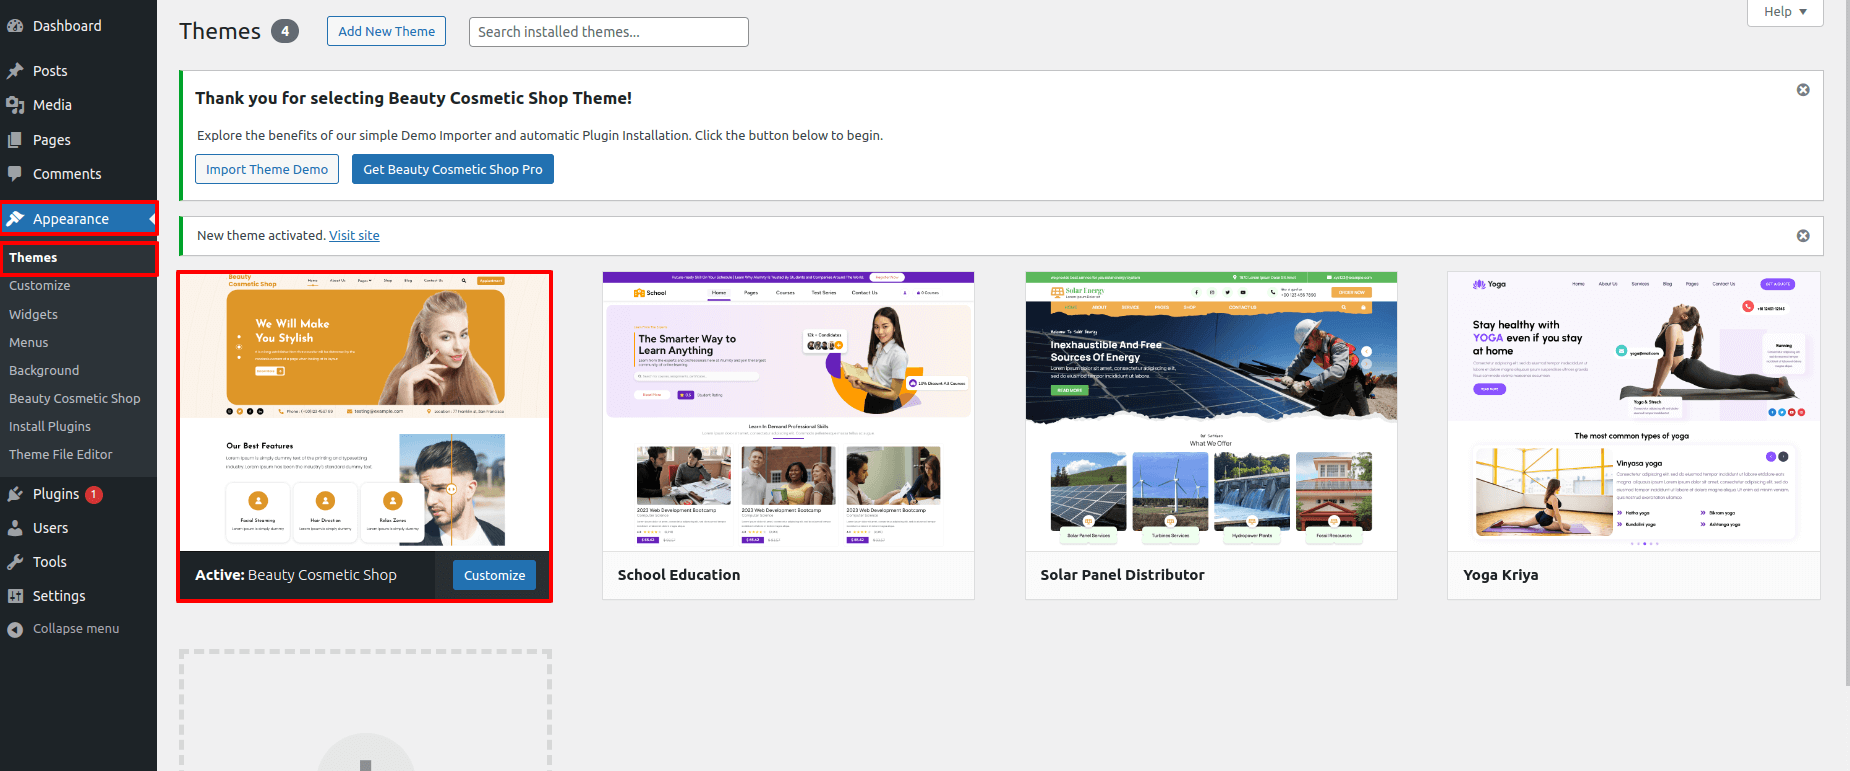Open Theme File Editor submenu item

[x=61, y=454]
